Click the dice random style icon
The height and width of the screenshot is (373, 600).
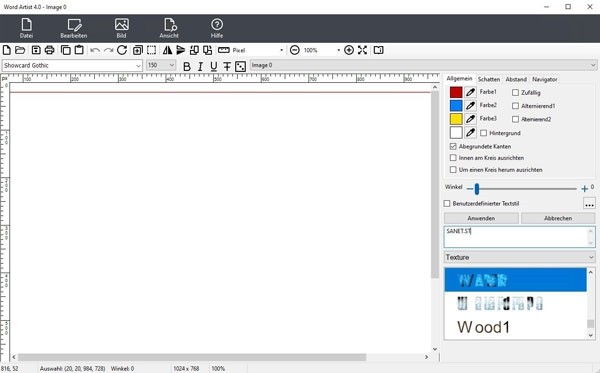pos(240,67)
